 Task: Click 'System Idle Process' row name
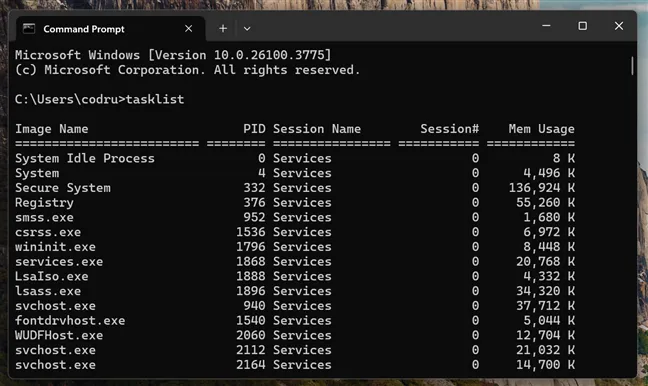(x=85, y=158)
